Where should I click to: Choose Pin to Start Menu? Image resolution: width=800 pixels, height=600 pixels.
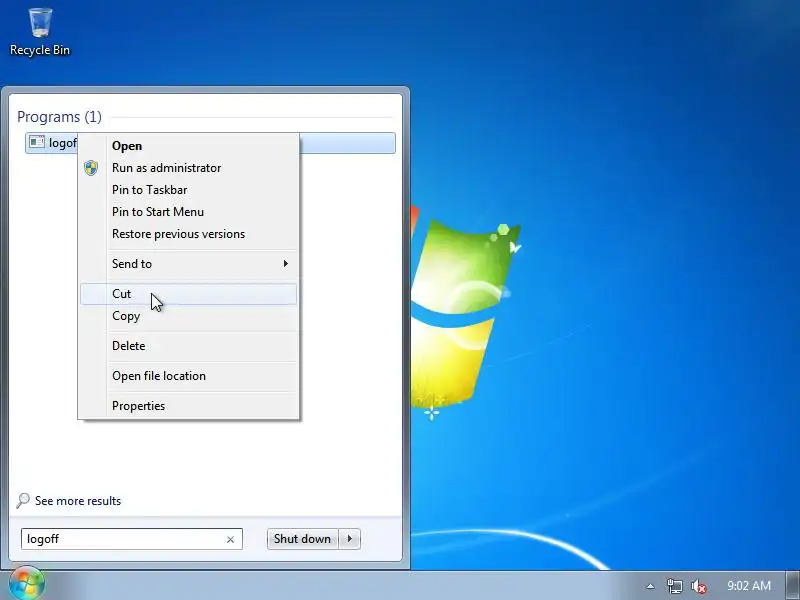click(x=189, y=212)
